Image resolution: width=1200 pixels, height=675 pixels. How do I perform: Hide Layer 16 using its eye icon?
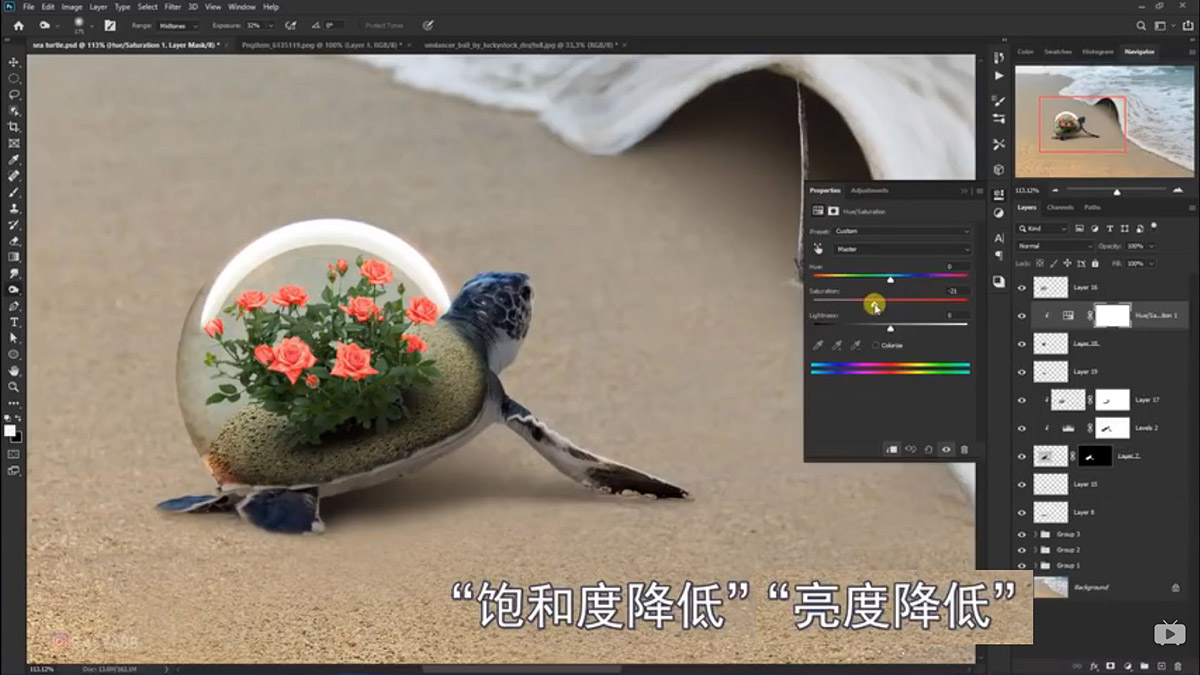tap(1021, 287)
